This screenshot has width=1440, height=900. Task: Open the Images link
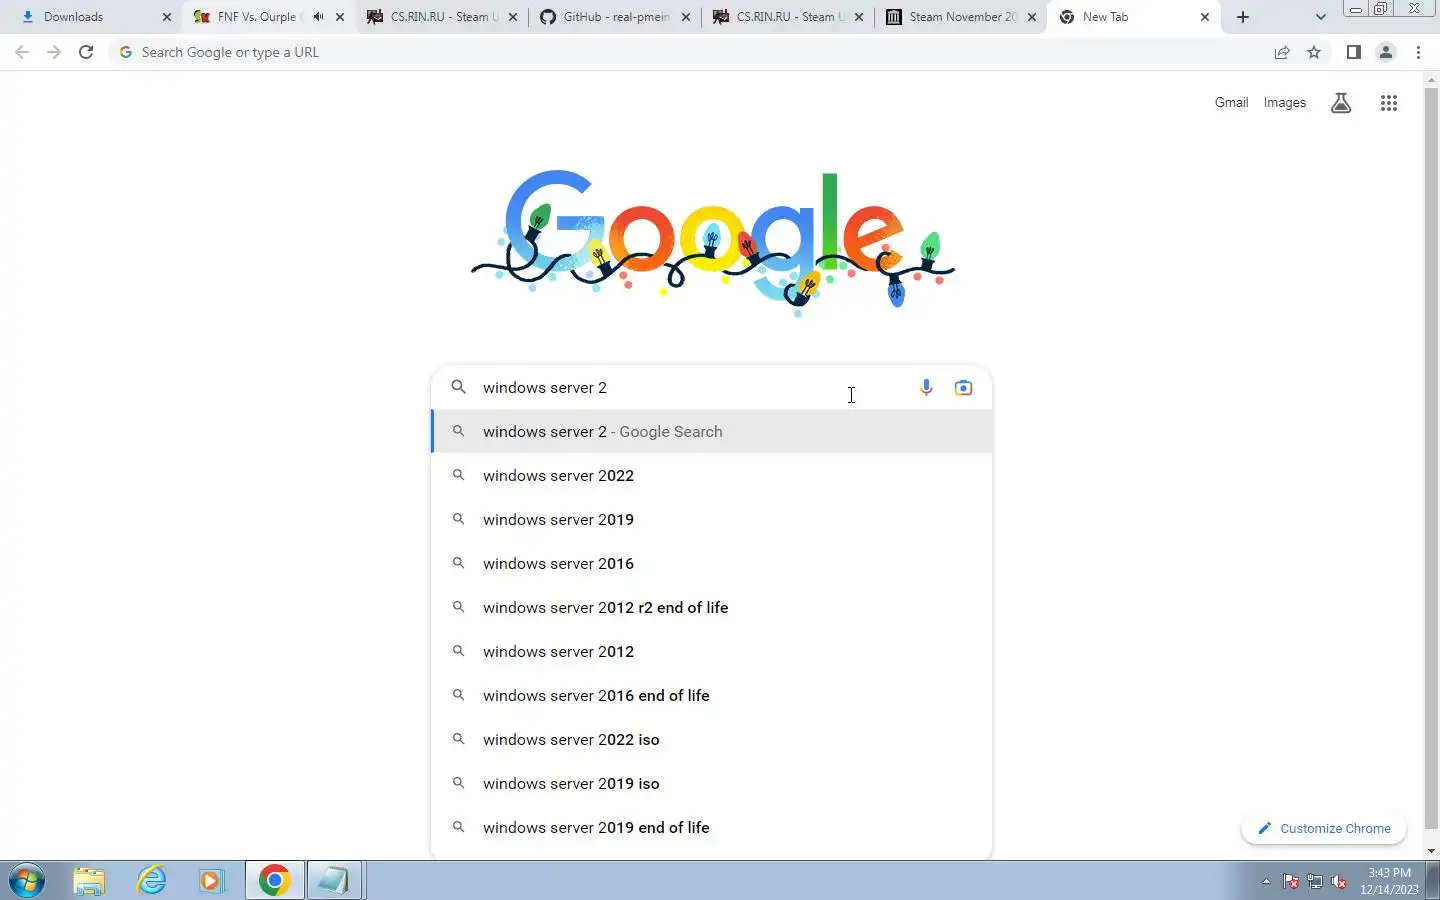(x=1284, y=103)
